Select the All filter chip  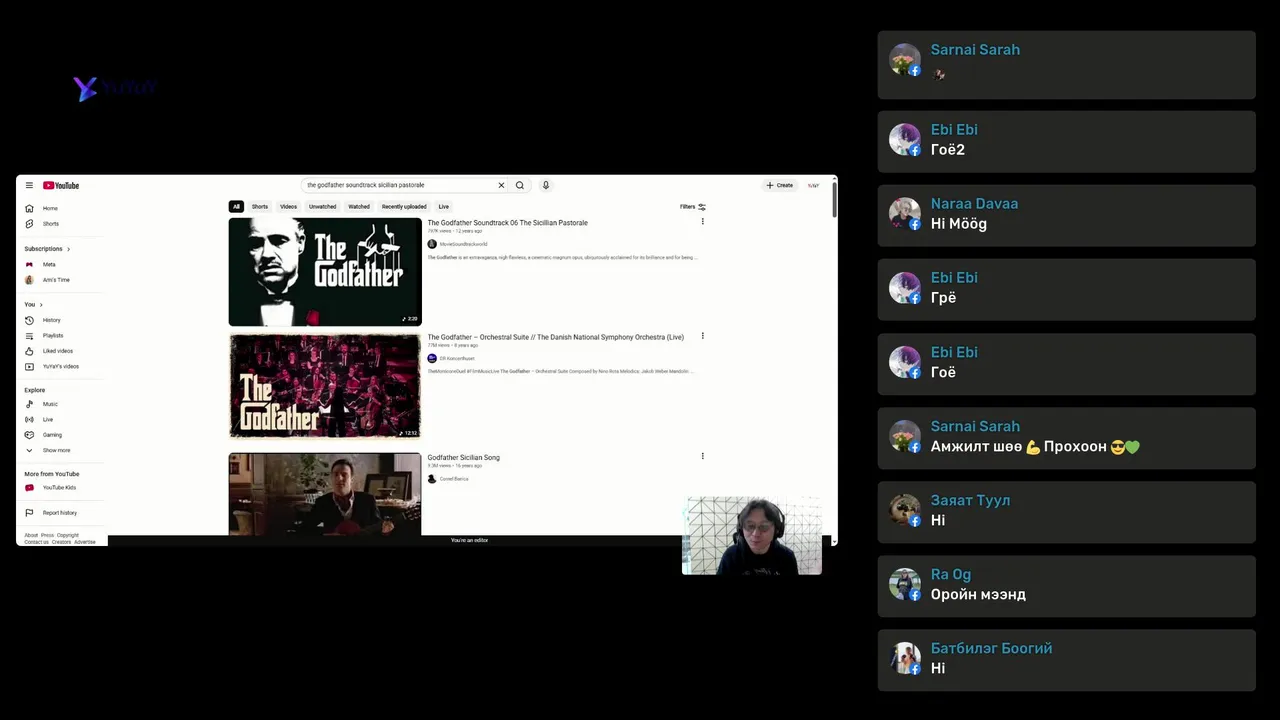point(236,207)
